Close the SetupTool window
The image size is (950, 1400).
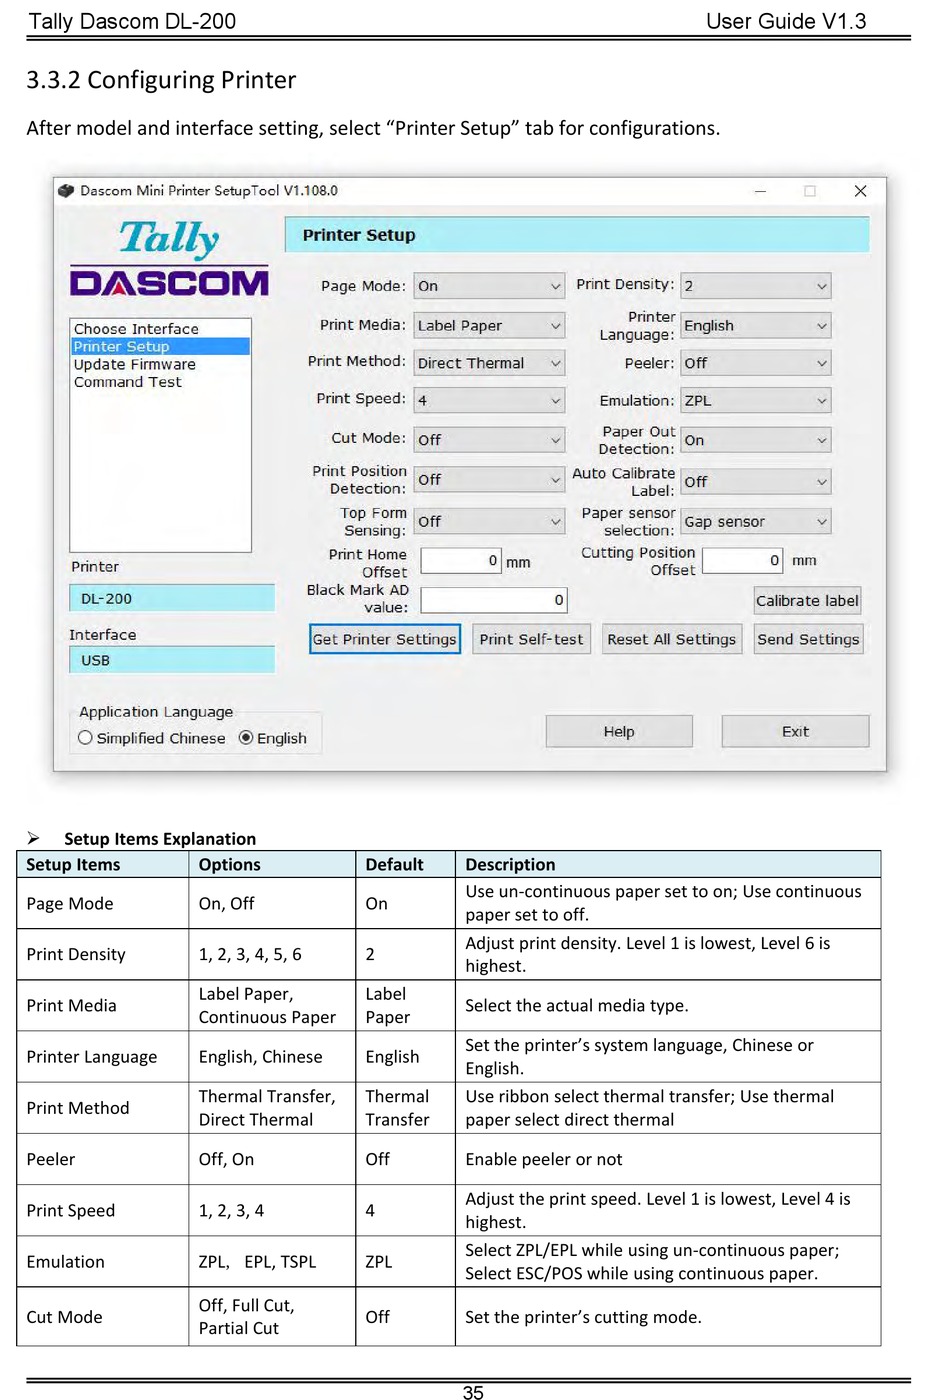pyautogui.click(x=860, y=191)
